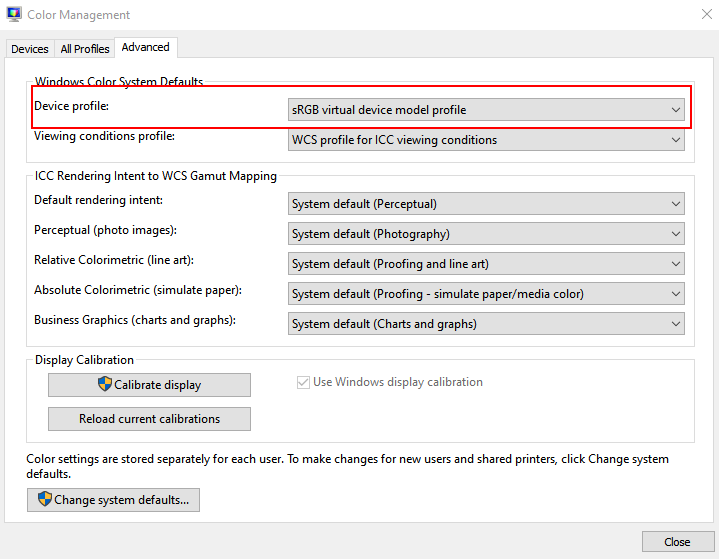This screenshot has height=559, width=719.
Task: Click the Reload current calibrations button
Action: (149, 419)
